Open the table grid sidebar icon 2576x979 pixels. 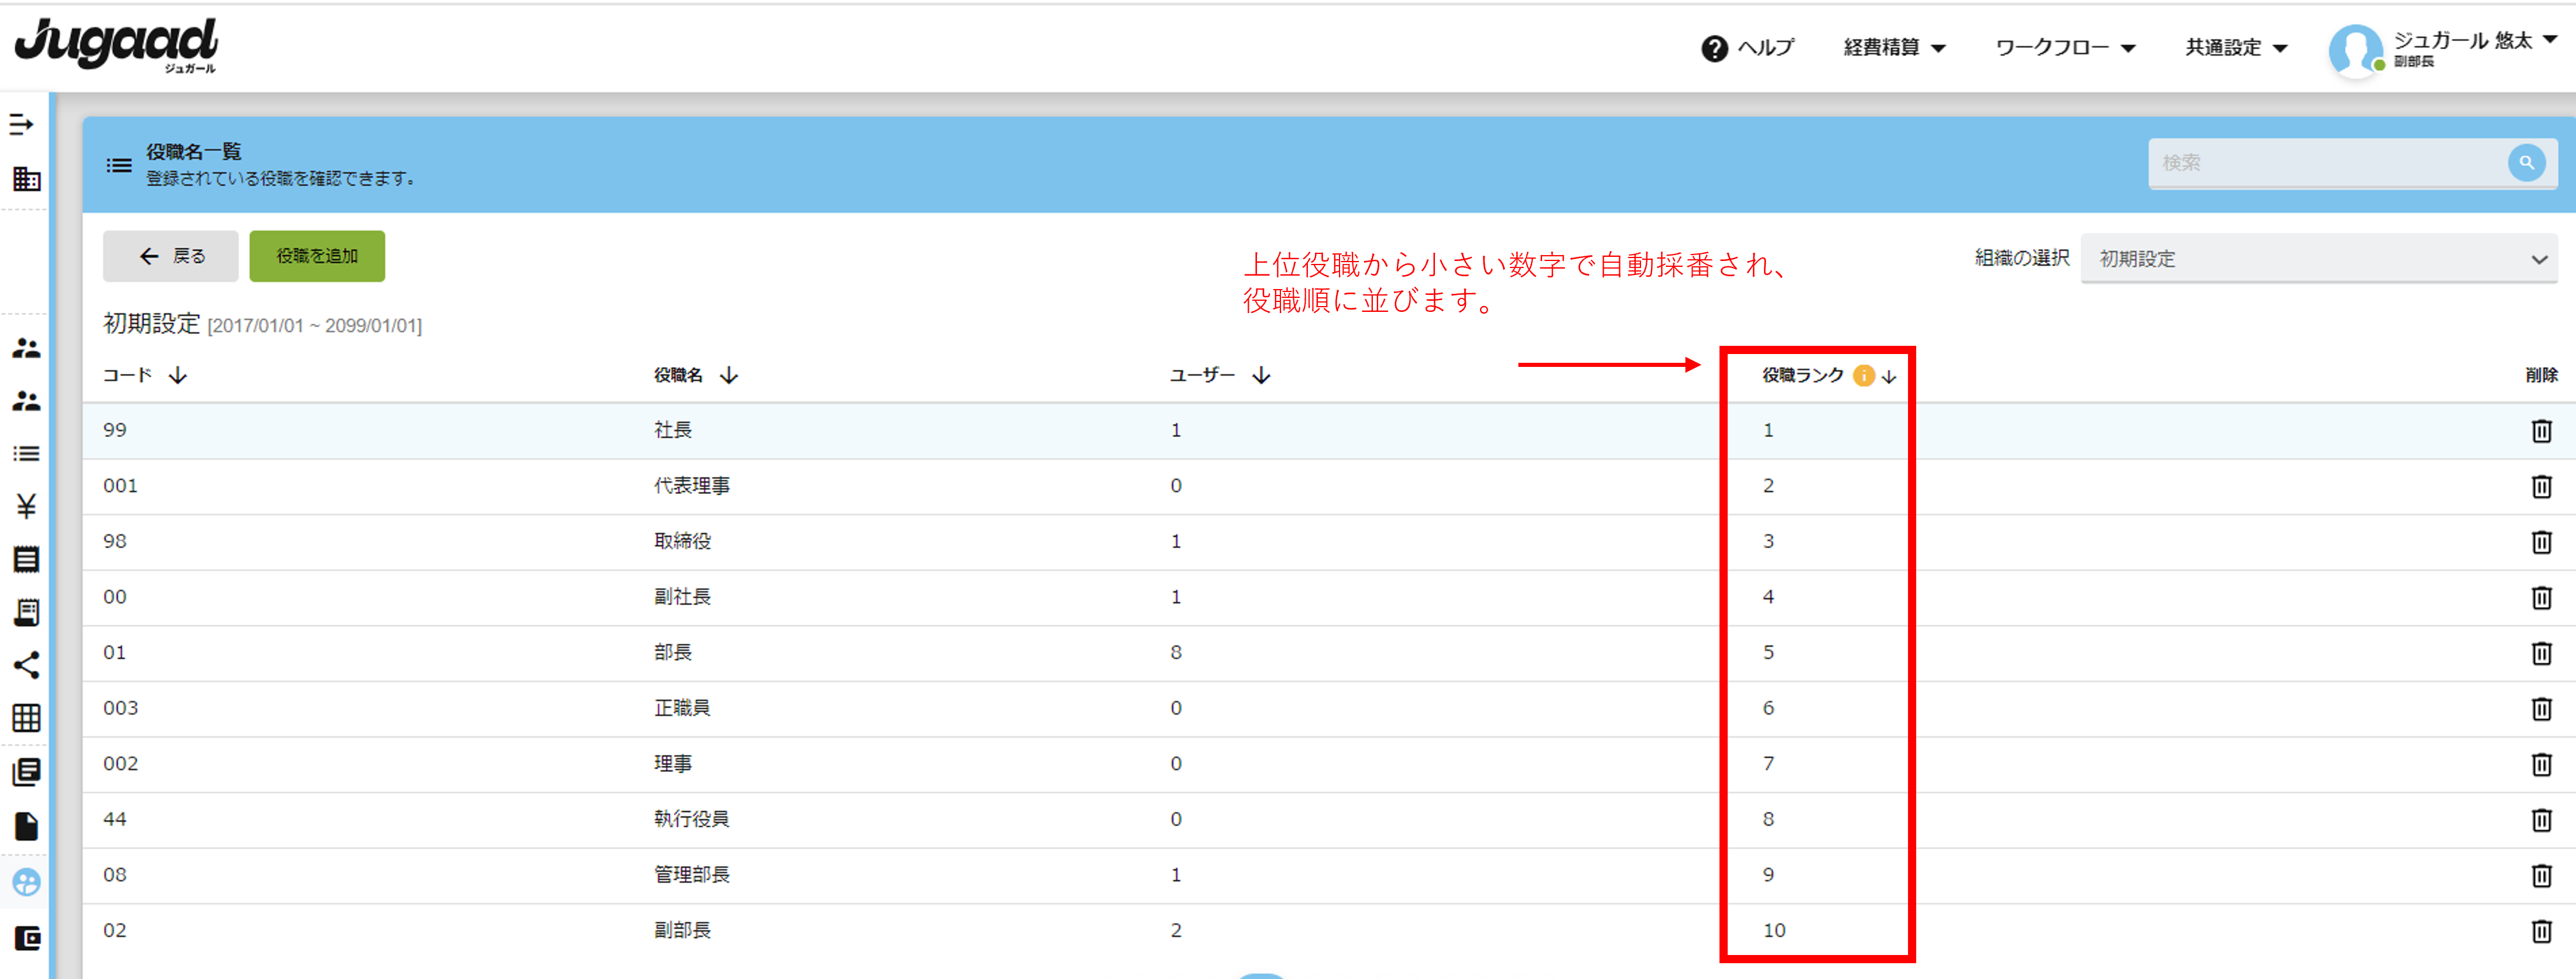(26, 718)
